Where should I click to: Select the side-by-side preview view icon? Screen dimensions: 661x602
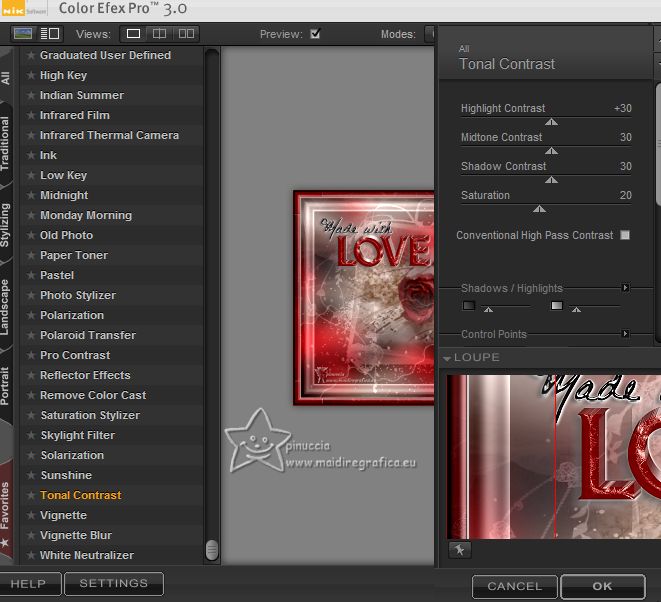(186, 34)
